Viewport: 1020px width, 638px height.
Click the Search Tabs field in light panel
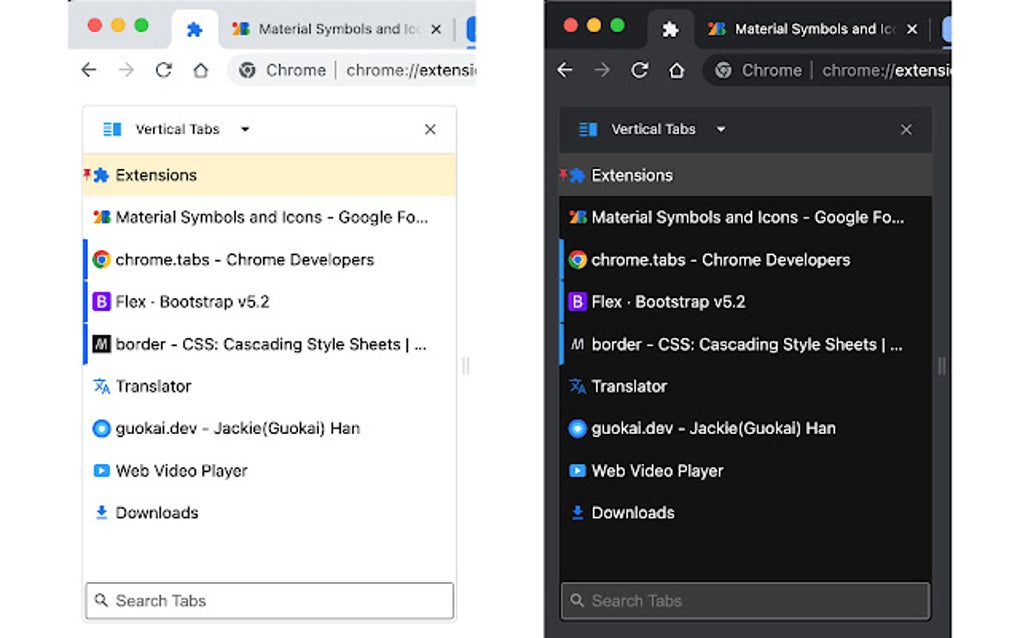point(270,601)
